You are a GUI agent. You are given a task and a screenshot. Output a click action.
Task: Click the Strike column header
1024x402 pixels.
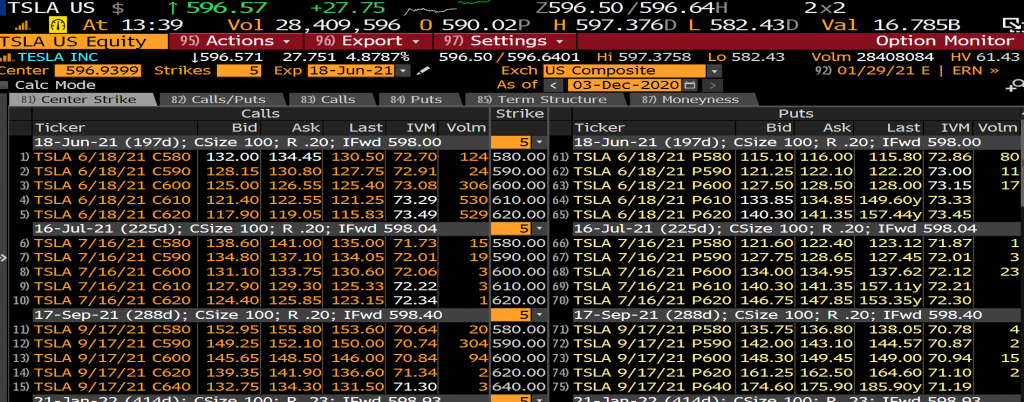(x=519, y=114)
